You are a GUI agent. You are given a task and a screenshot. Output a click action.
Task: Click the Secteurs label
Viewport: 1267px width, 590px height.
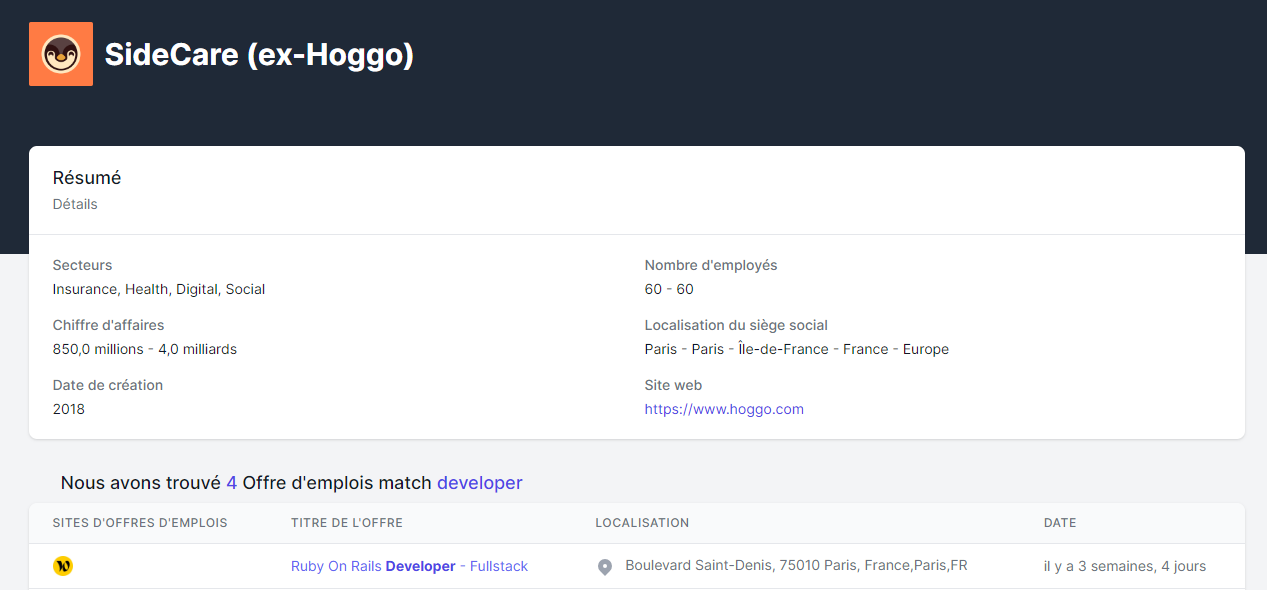point(83,265)
